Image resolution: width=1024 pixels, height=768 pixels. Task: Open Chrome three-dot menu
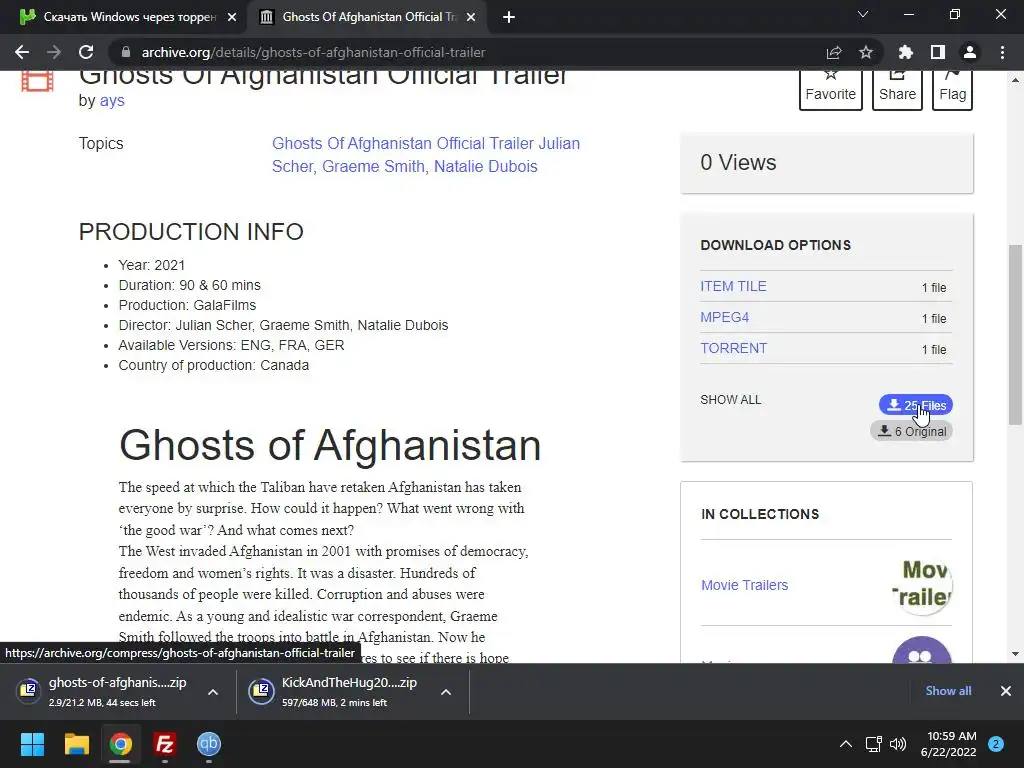(1002, 52)
